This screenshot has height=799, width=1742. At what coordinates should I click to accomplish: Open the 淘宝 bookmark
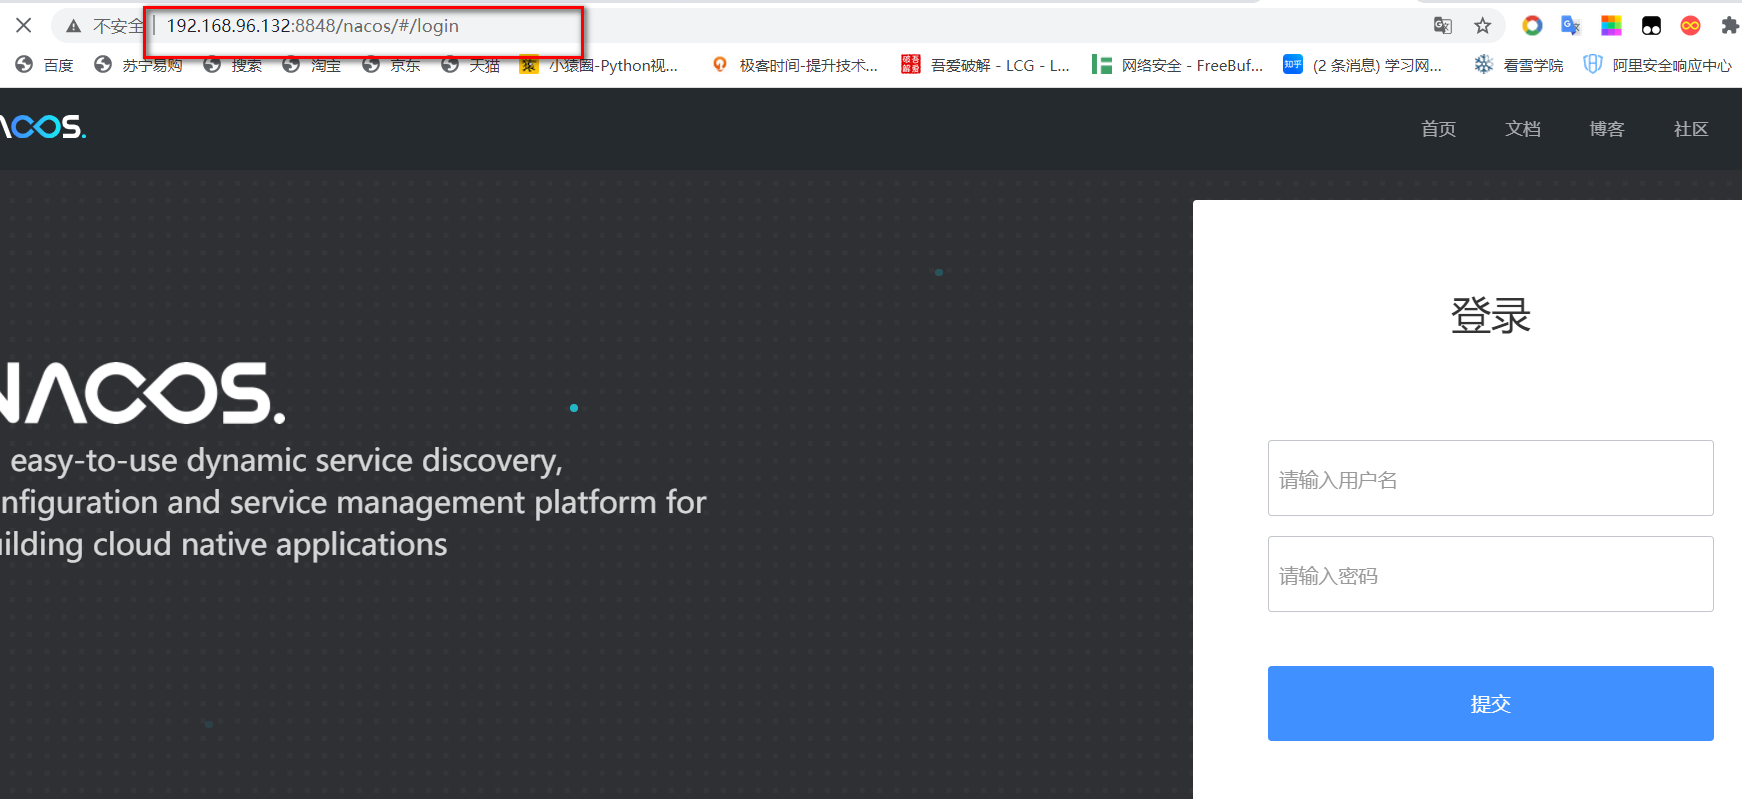coord(311,65)
